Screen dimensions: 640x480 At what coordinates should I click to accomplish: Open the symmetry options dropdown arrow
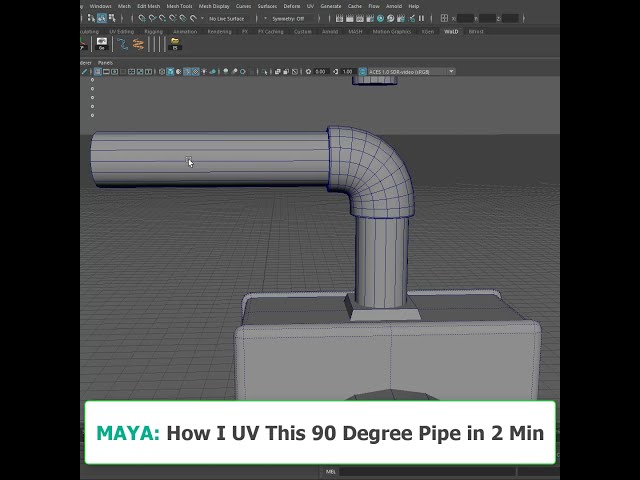265,18
